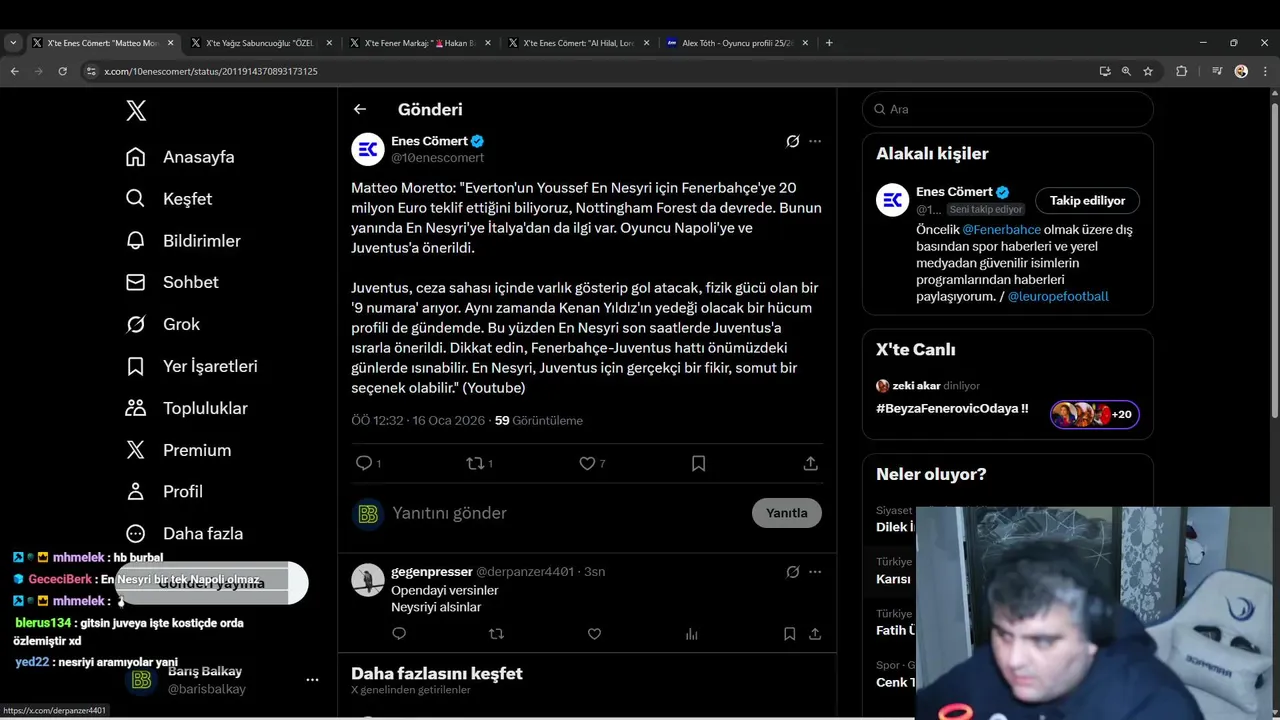Bookmark the main post
The image size is (1280, 720).
click(x=698, y=463)
